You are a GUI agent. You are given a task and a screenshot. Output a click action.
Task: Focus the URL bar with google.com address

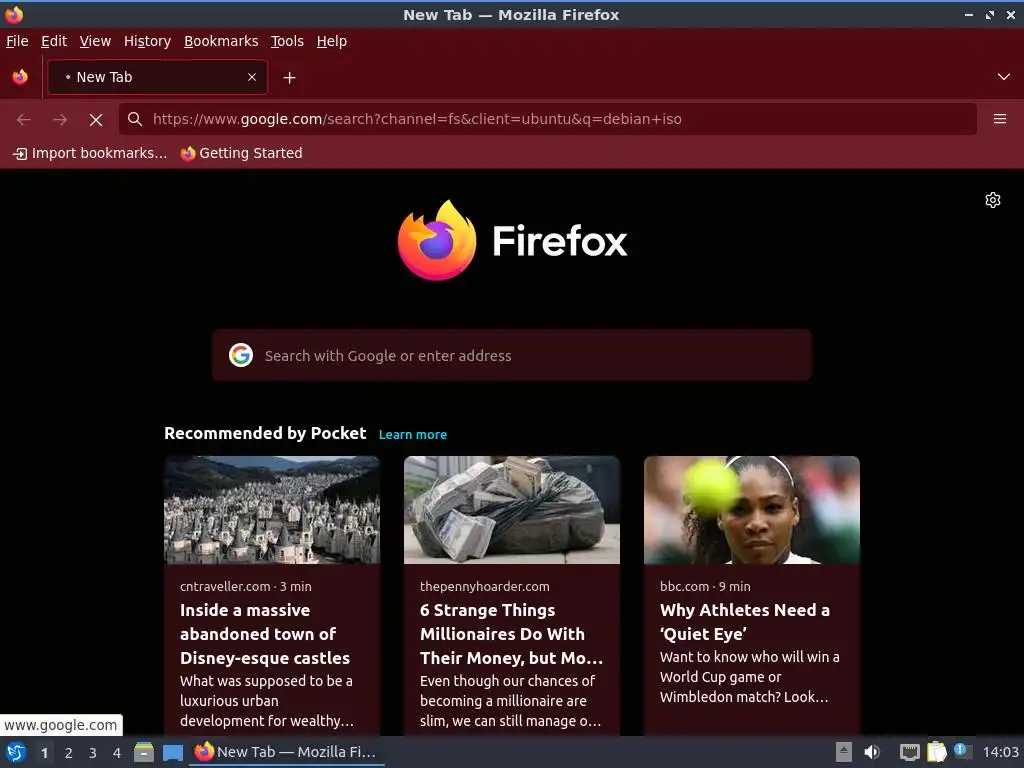coord(547,119)
